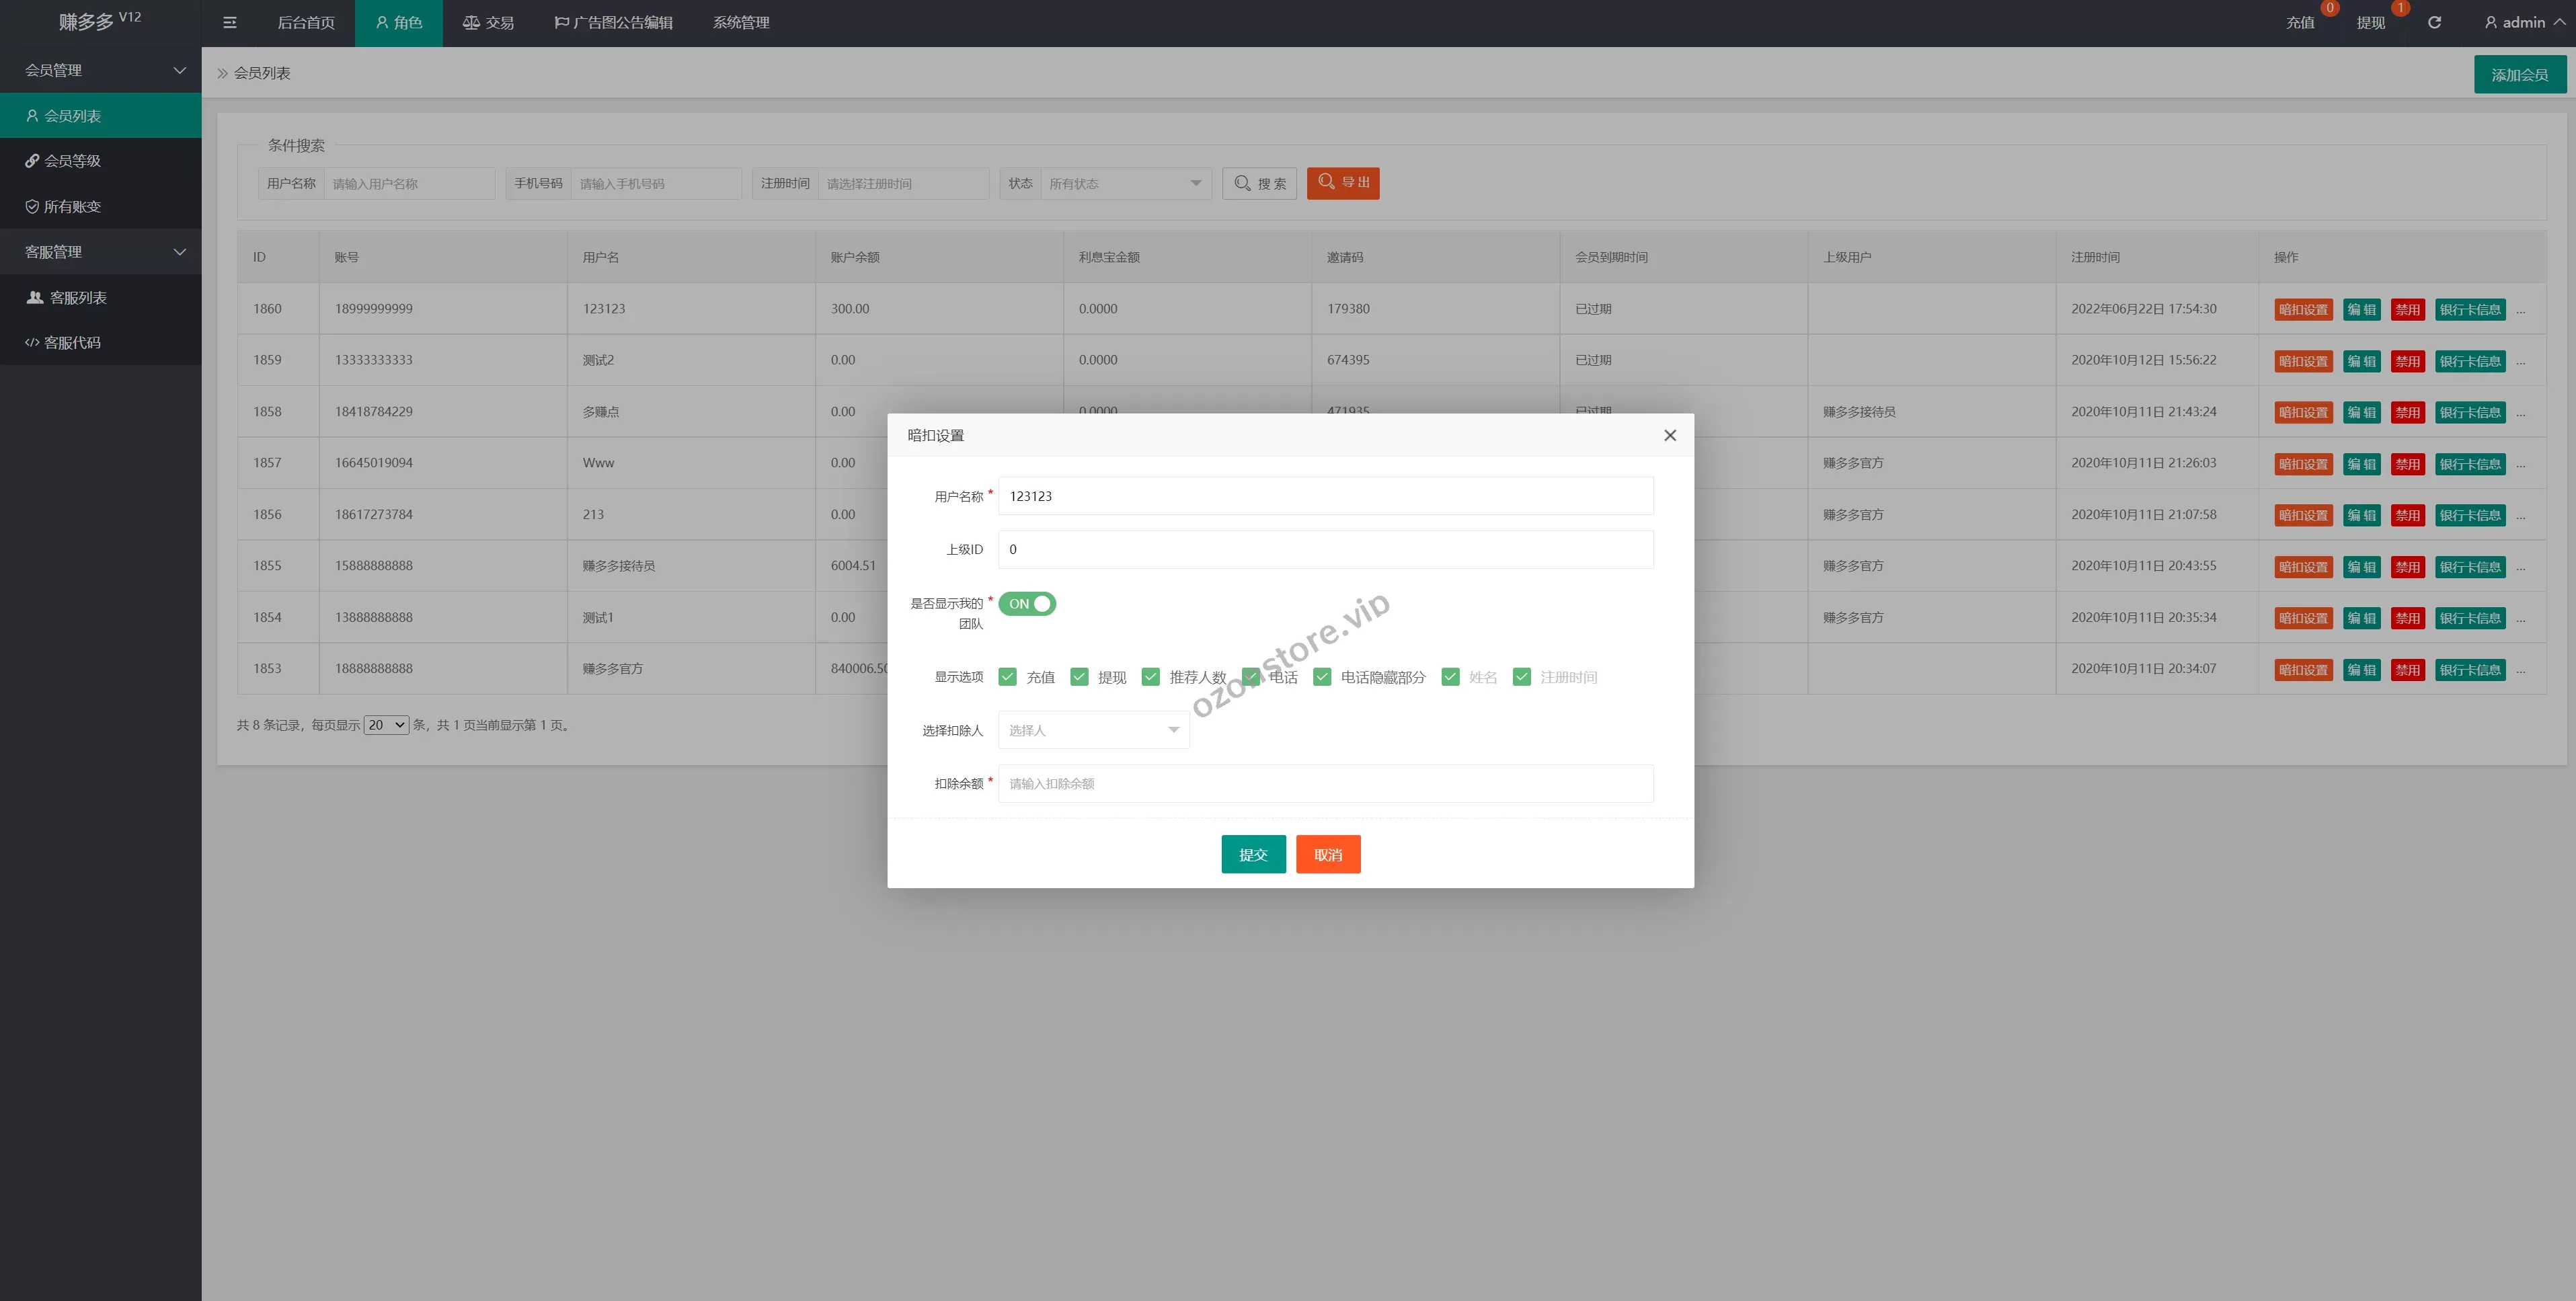Open 所有账变 shield item in sidebar
2576x1301 pixels.
click(72, 206)
